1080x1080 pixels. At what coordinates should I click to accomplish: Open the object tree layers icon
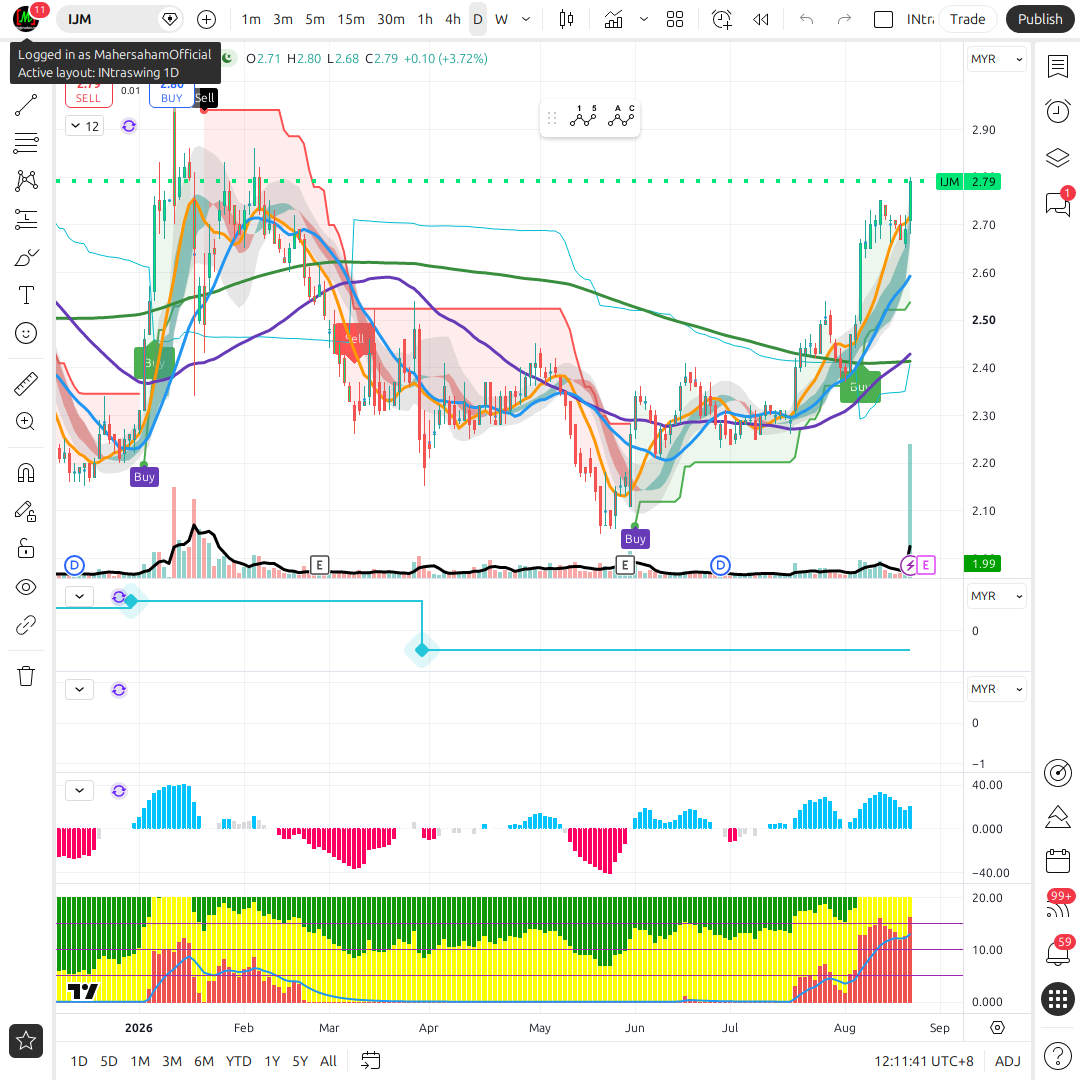pyautogui.click(x=1057, y=158)
